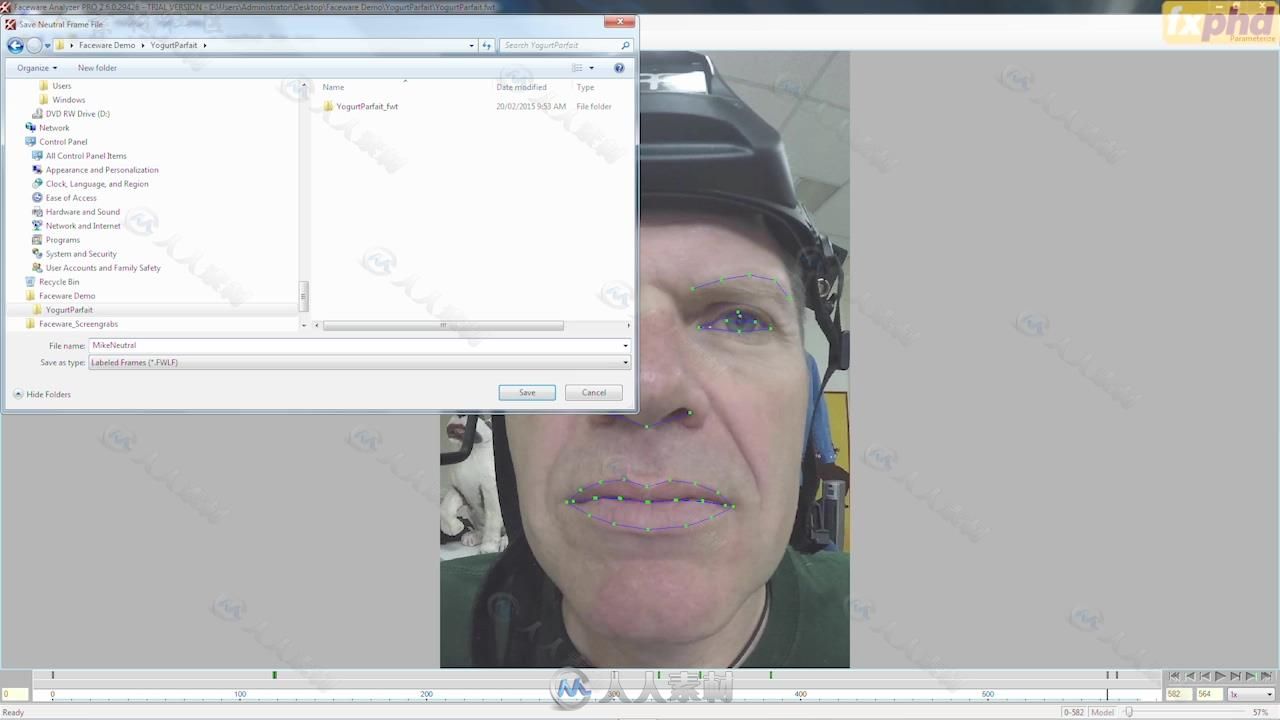The width and height of the screenshot is (1280, 720).
Task: Play the selected range with green marker
Action: point(1250,677)
